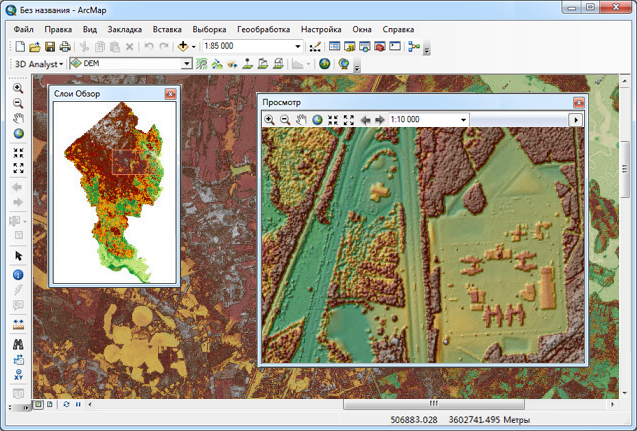Click Full Extent globe in Просмотр window
This screenshot has width=637, height=431.
(317, 119)
